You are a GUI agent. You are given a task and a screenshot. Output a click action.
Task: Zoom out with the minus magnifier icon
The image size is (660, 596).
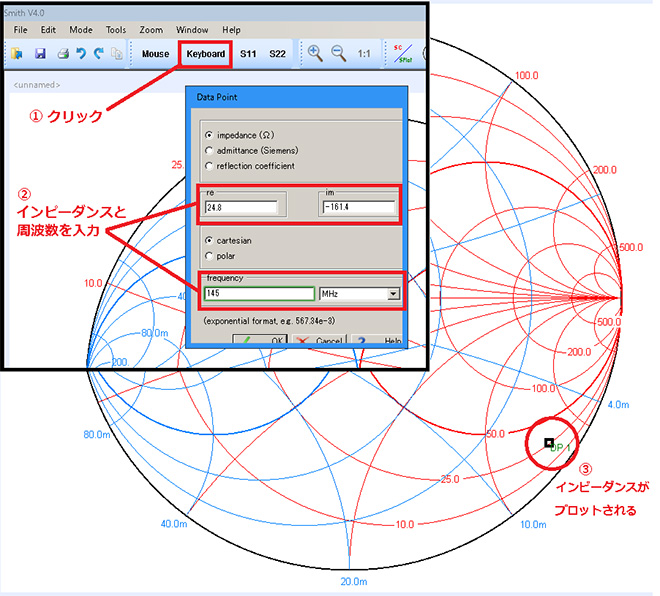[x=338, y=53]
